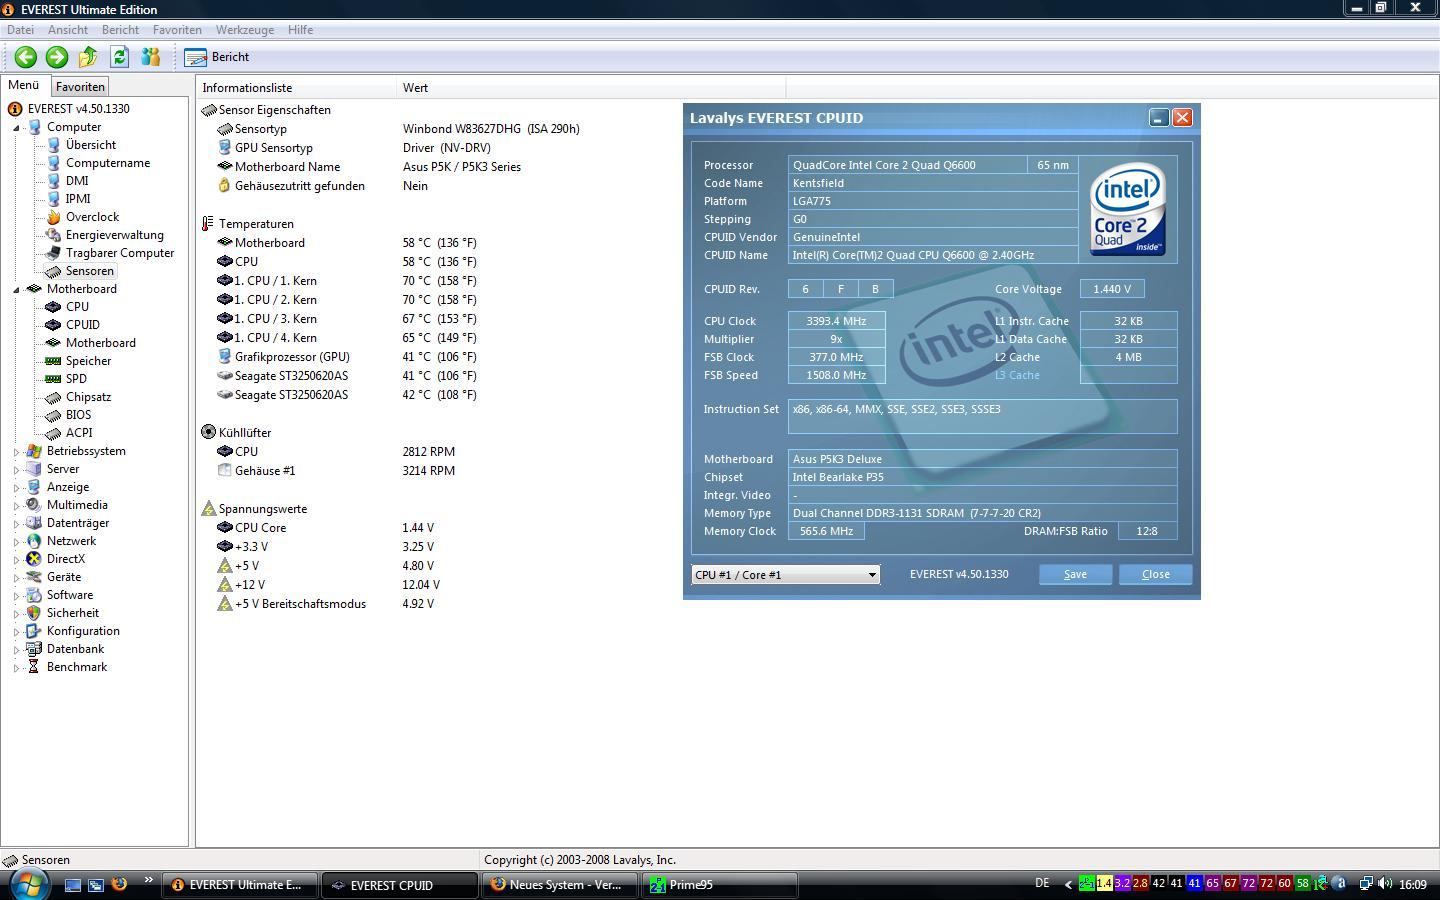The height and width of the screenshot is (900, 1440).
Task: Select Sensoren in the tree
Action: click(x=89, y=271)
